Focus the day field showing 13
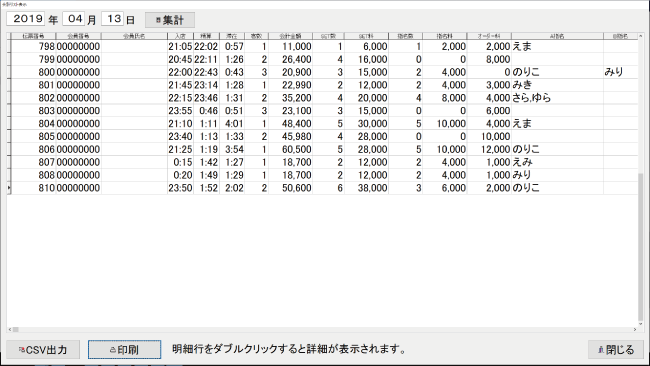 click(x=112, y=19)
